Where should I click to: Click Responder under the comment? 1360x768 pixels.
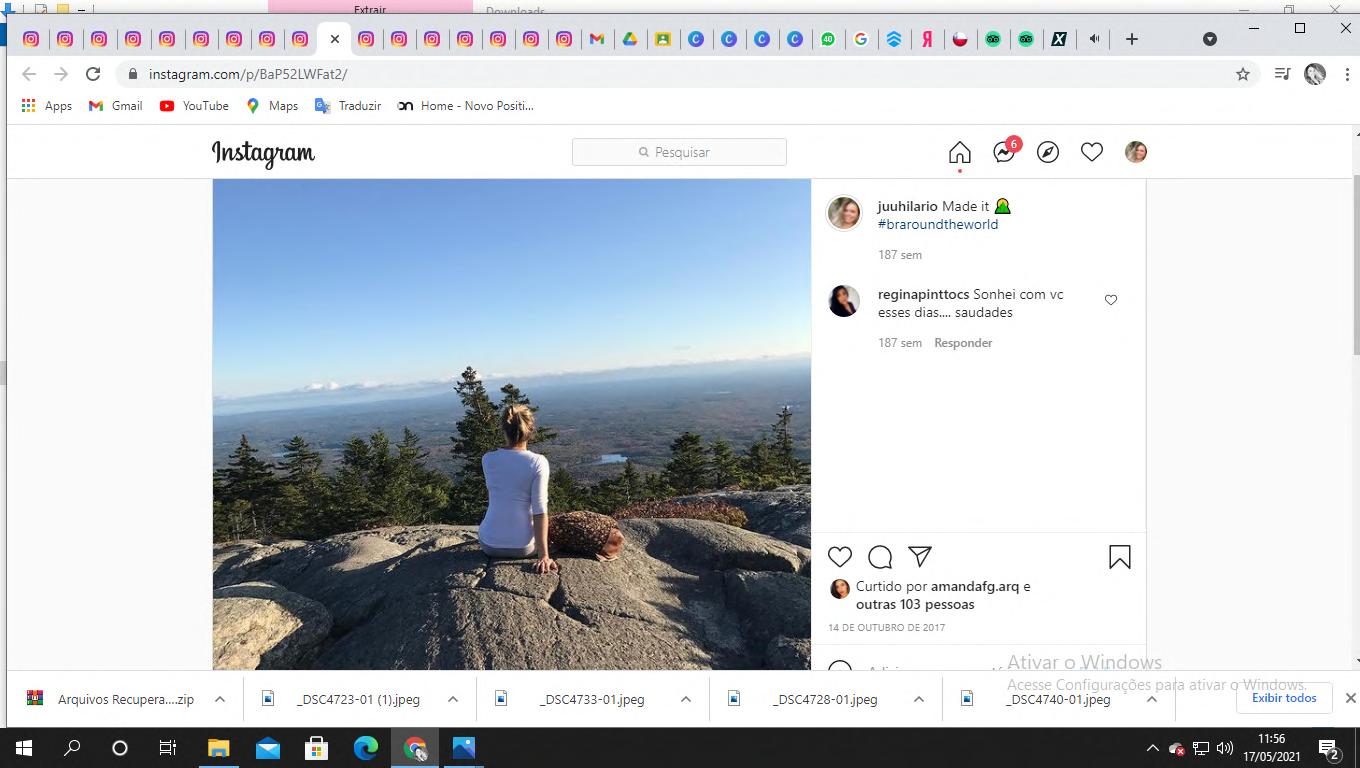[x=963, y=343]
